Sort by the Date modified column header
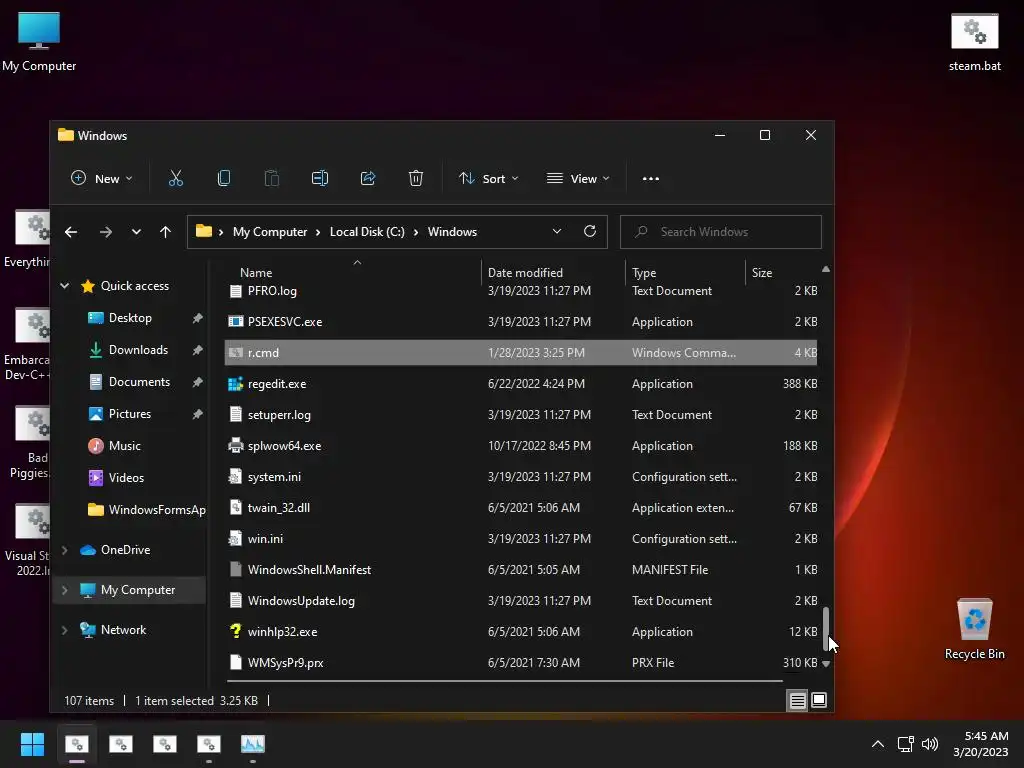Image resolution: width=1024 pixels, height=768 pixels. click(525, 272)
